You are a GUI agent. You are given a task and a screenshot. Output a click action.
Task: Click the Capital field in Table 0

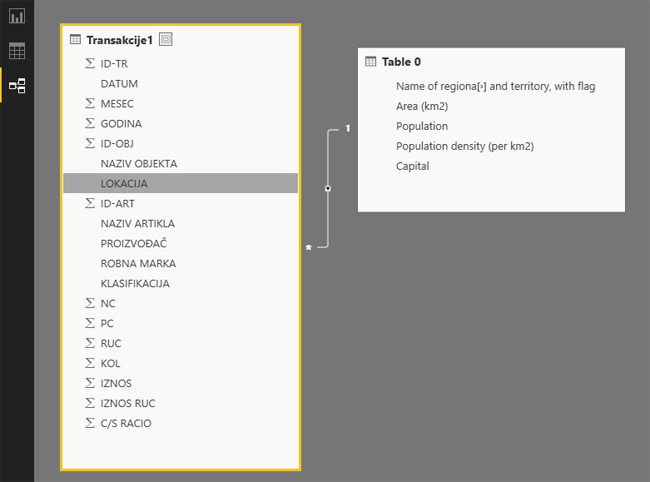(x=412, y=166)
